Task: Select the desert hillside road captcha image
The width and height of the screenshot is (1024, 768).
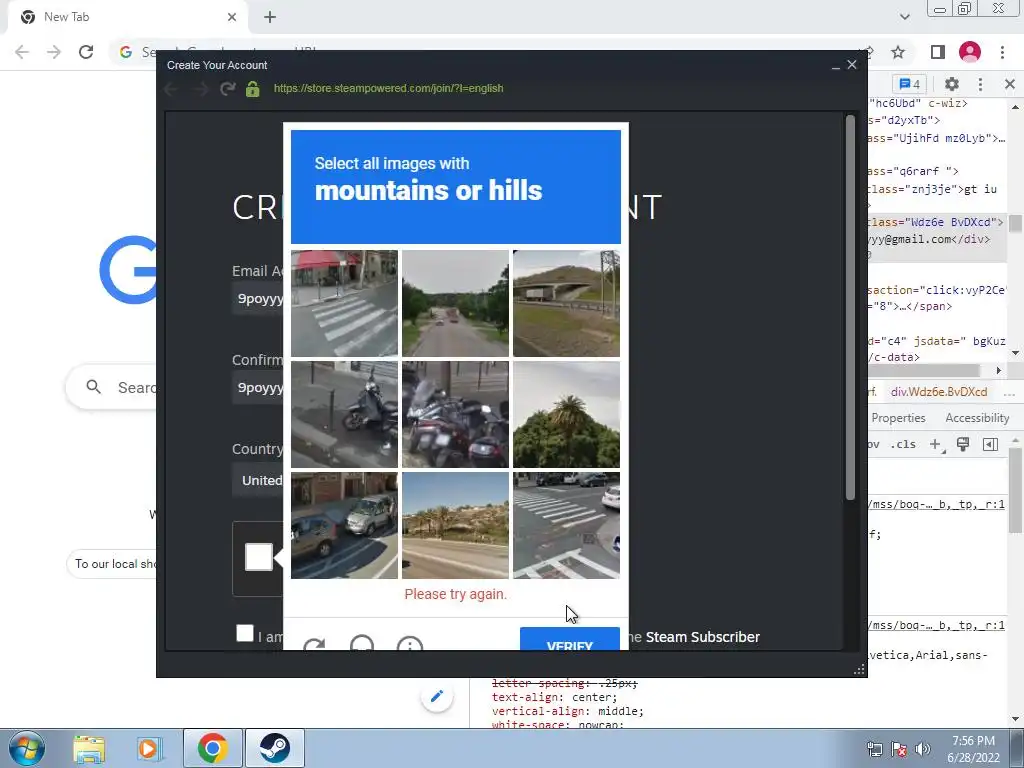Action: (455, 526)
